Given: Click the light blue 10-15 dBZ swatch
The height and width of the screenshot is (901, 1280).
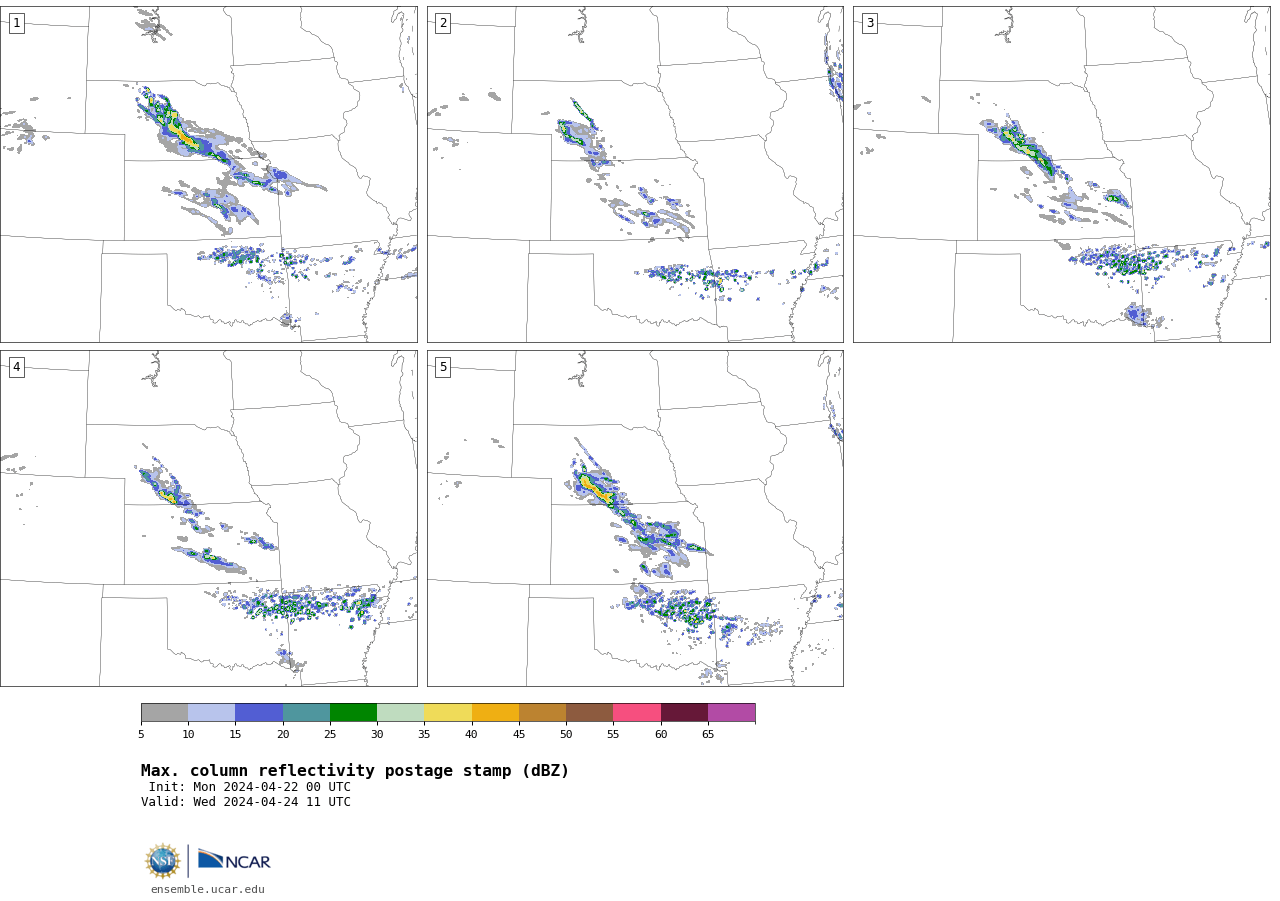Looking at the screenshot, I should pos(211,713).
